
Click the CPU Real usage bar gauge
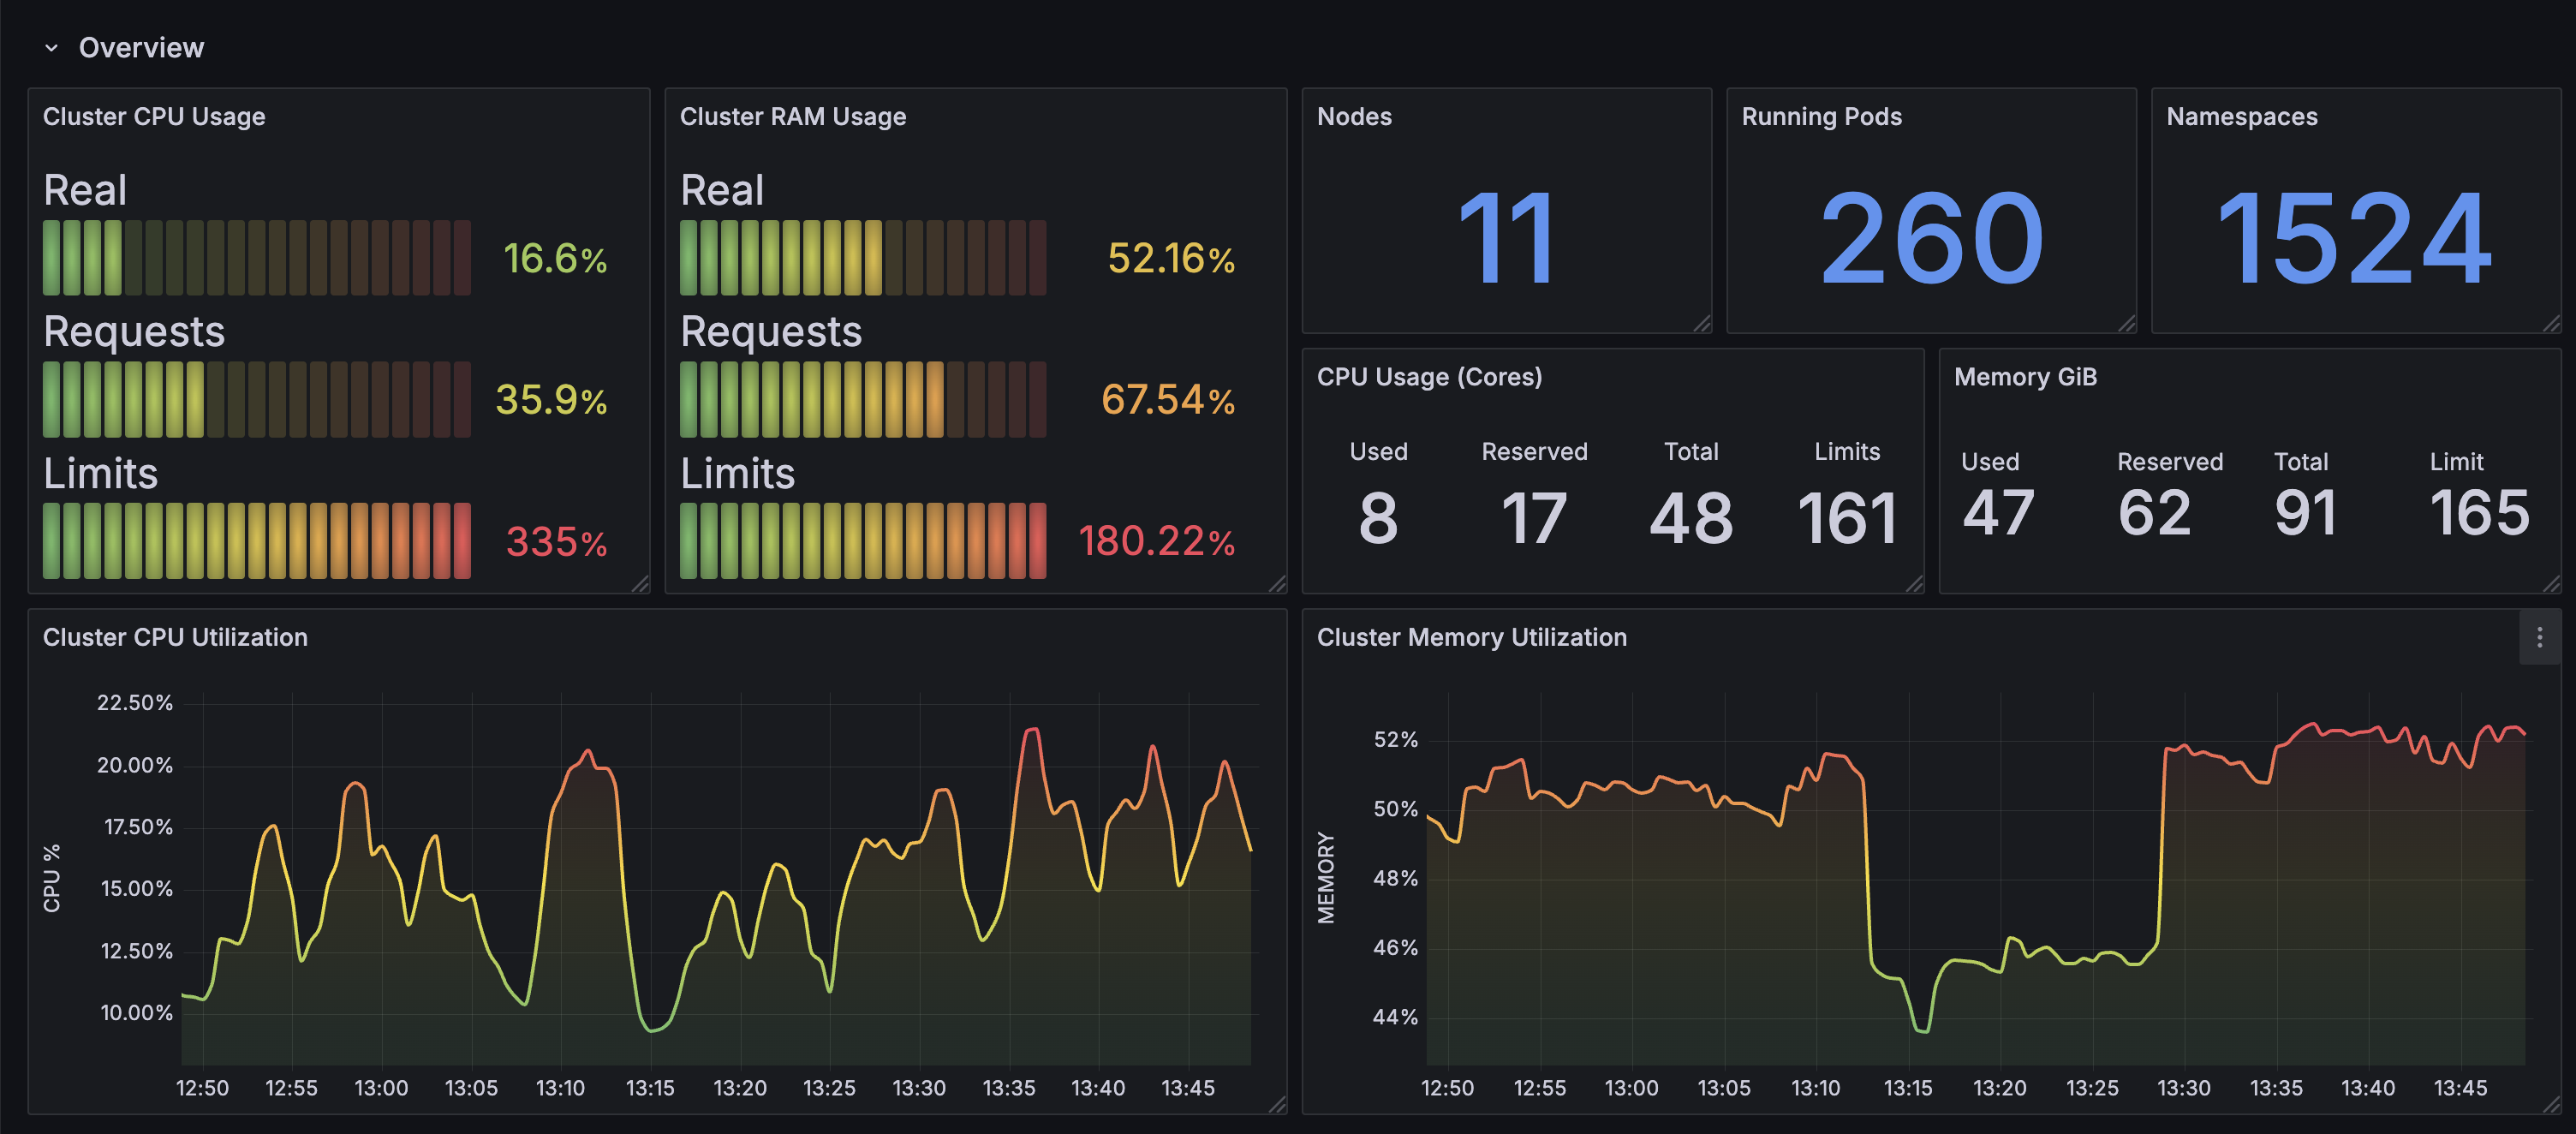pos(256,258)
